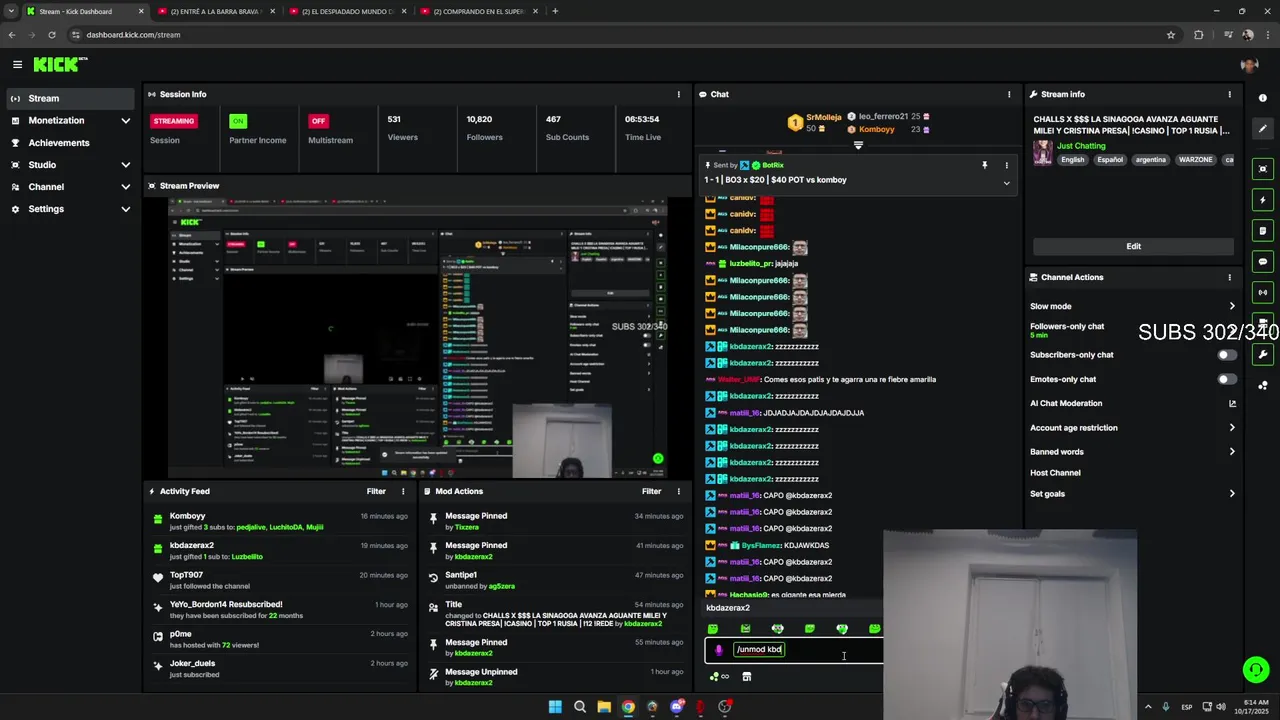Click the WARZONE tag

[1195, 160]
